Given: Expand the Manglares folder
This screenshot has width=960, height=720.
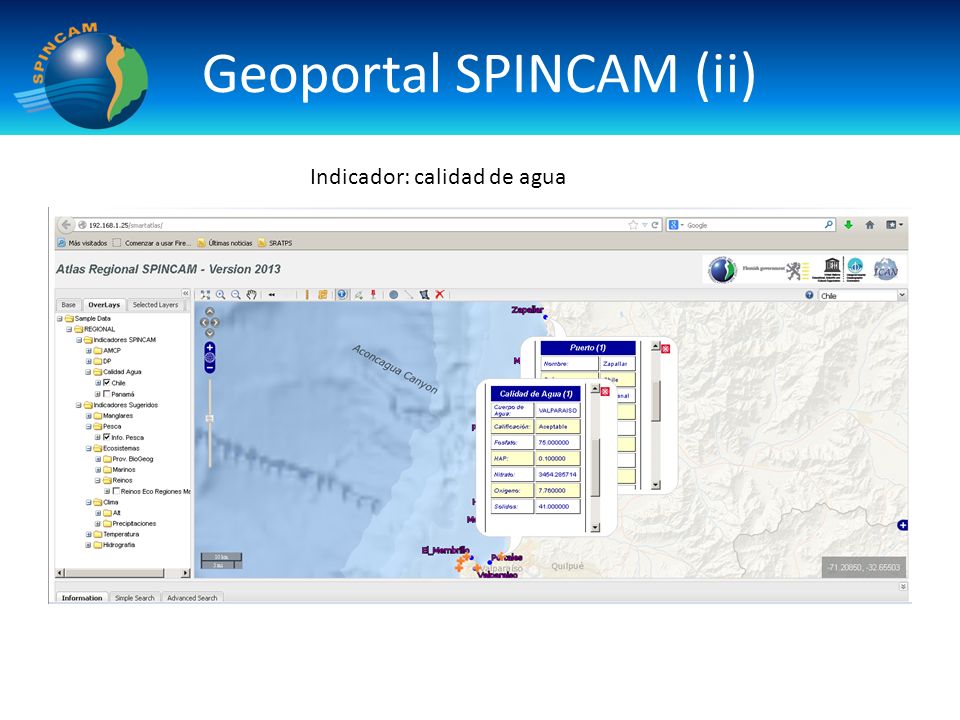Looking at the screenshot, I should [x=88, y=416].
